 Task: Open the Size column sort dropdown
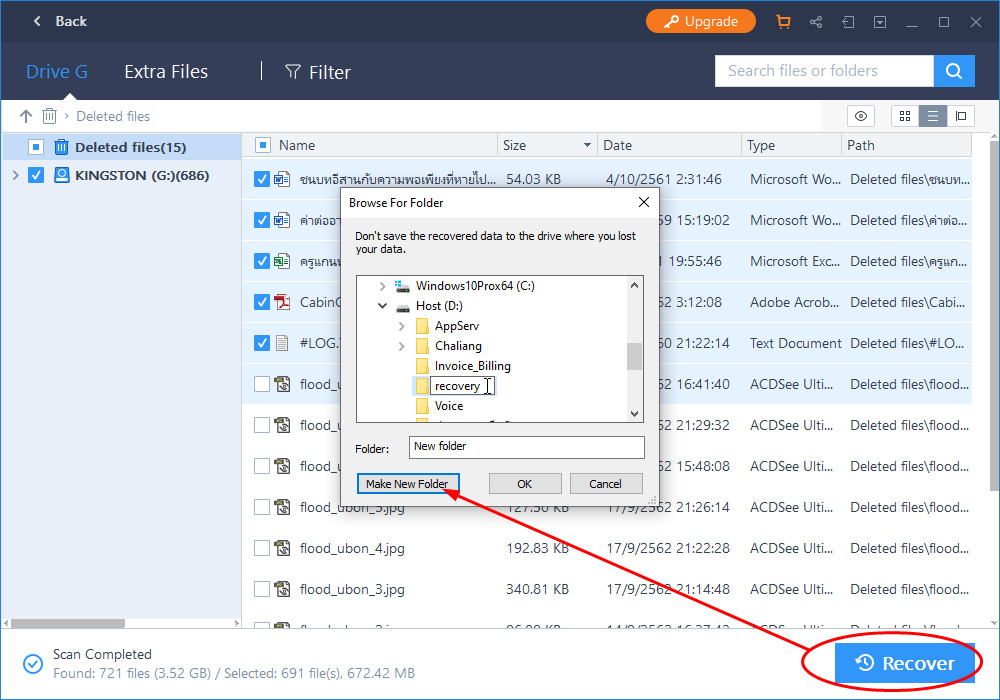click(x=587, y=145)
